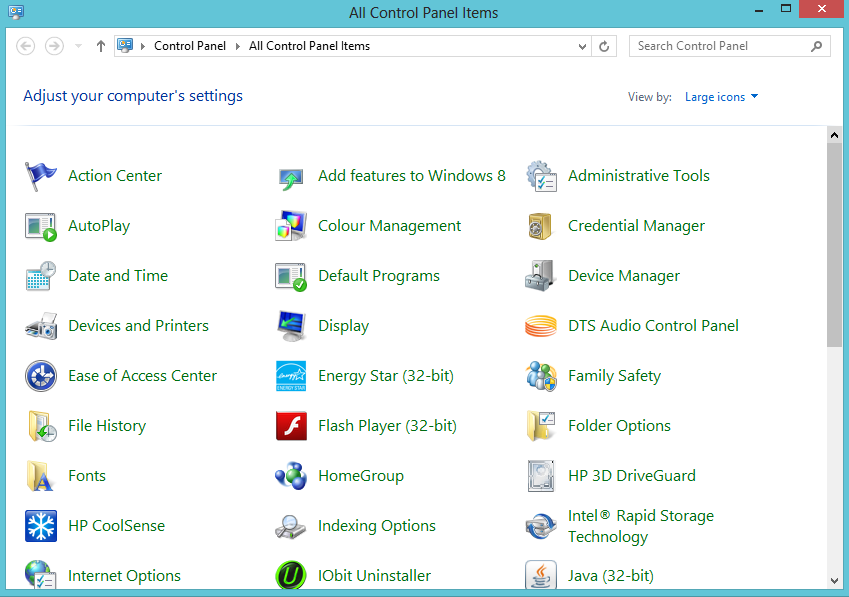Open the Device Manager link
Viewport: 849px width, 597px height.
click(624, 276)
